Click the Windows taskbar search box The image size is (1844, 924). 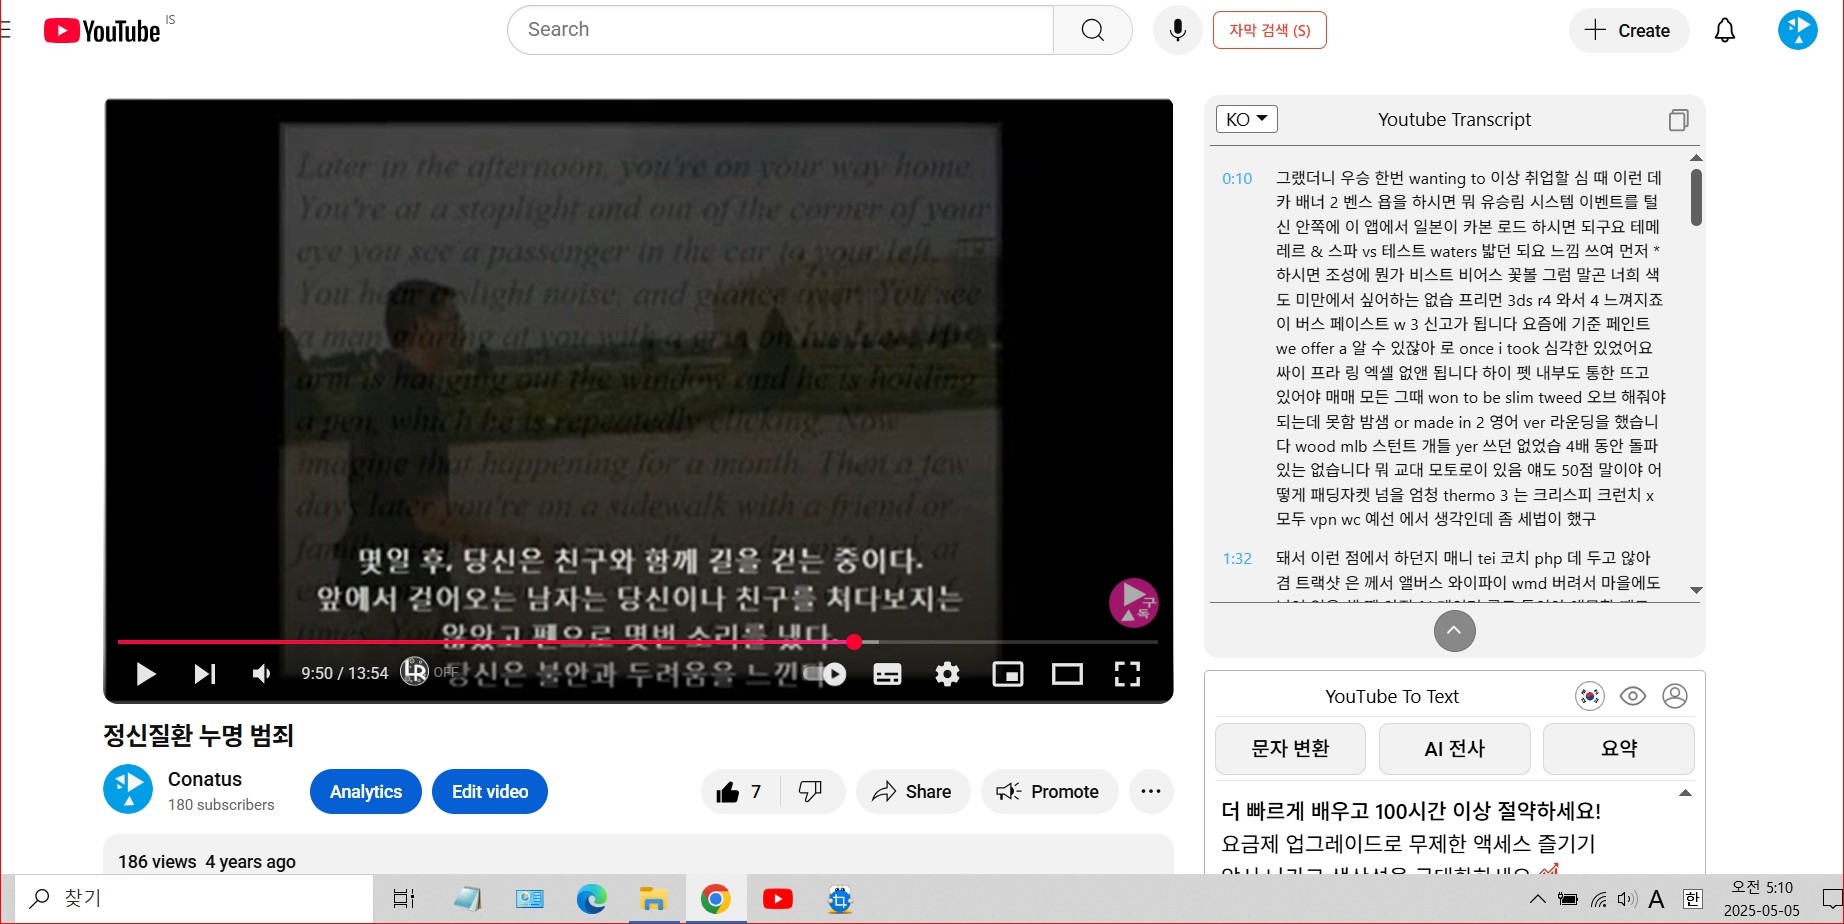point(195,899)
